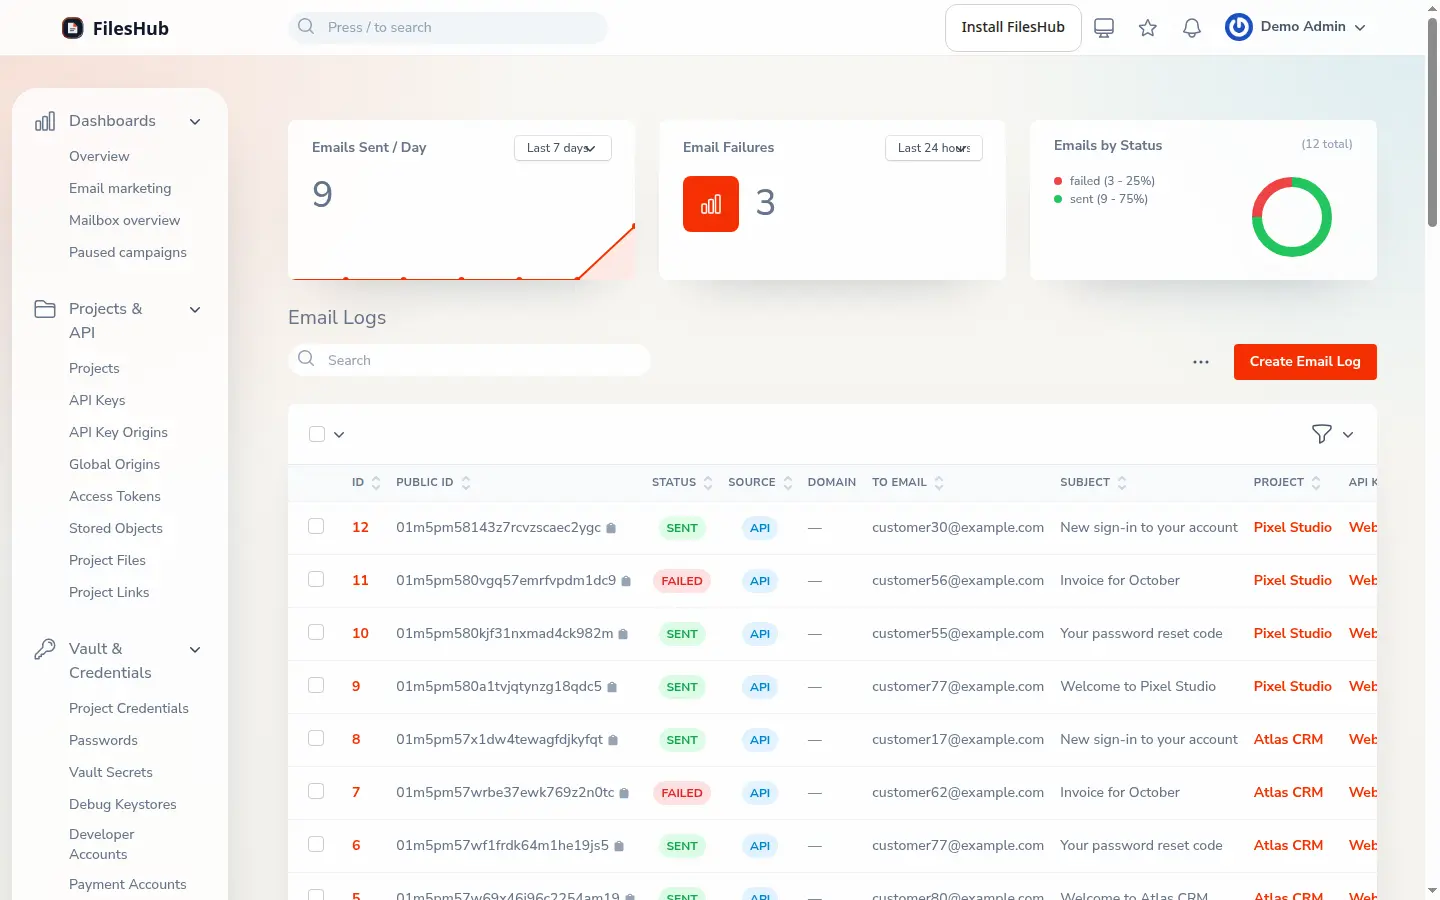The width and height of the screenshot is (1440, 900).
Task: Click the Create Email Log button
Action: click(x=1305, y=362)
